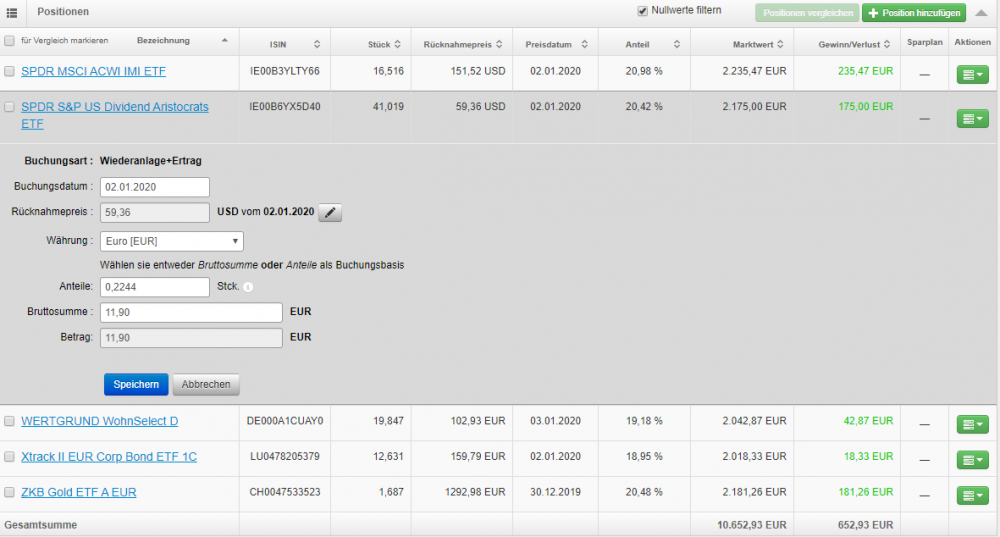Check the SPDR S&P US Dividend Aristocrats checkbox
Screen dimensions: 1000x537
click(x=9, y=107)
